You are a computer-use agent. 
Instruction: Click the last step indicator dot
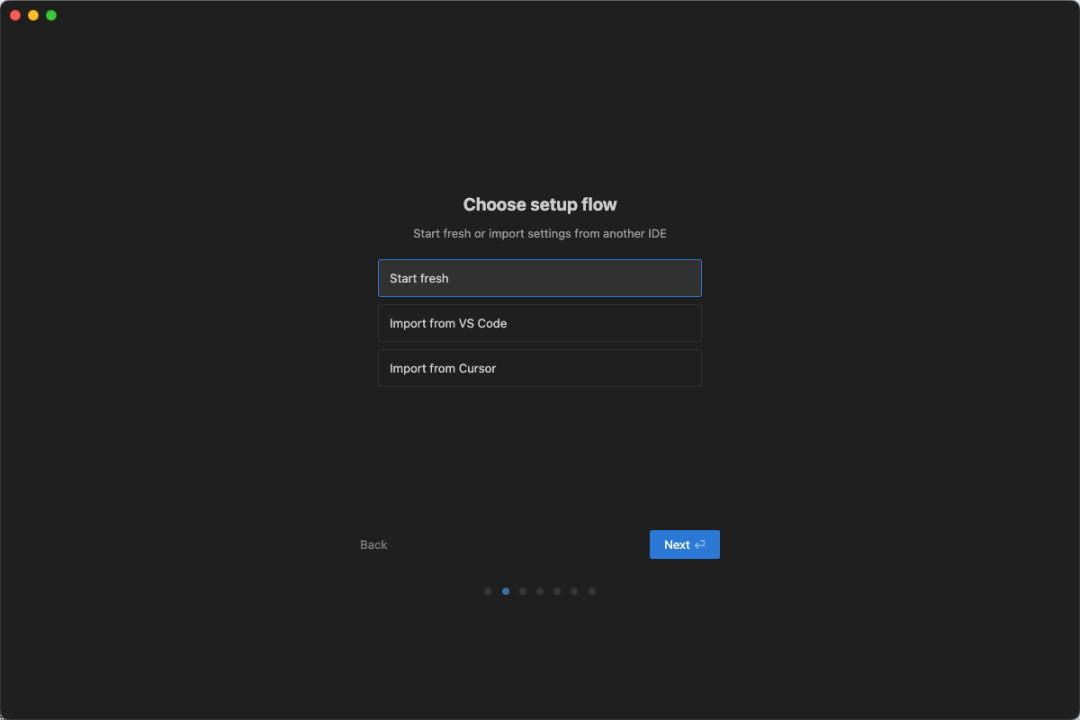point(591,591)
